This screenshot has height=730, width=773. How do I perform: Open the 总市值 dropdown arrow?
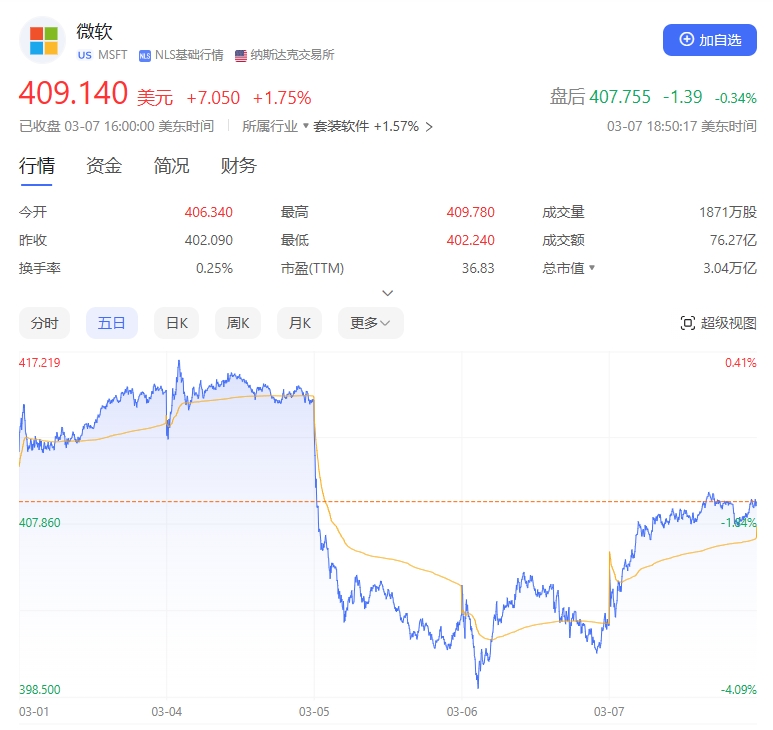pyautogui.click(x=592, y=268)
